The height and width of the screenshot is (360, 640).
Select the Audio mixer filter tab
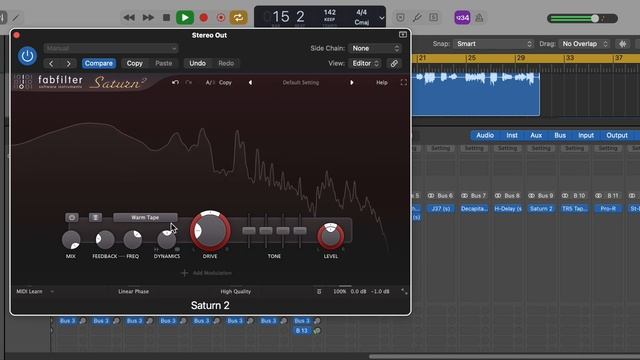click(x=485, y=136)
